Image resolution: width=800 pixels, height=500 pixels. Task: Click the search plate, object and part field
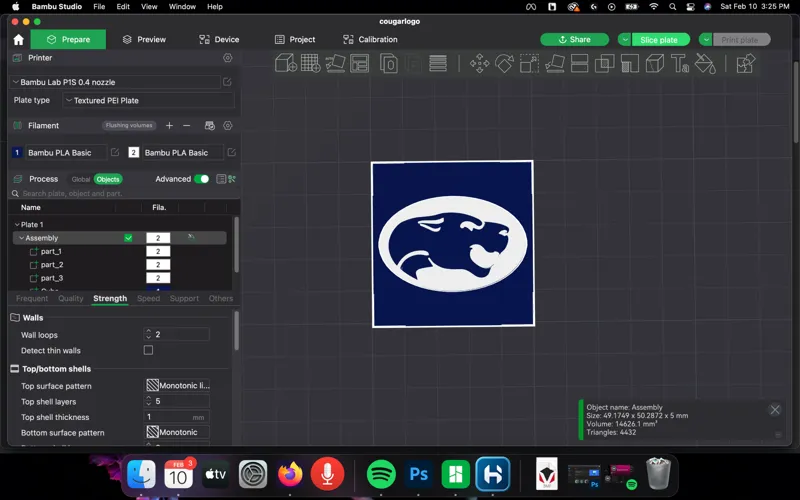[122, 193]
